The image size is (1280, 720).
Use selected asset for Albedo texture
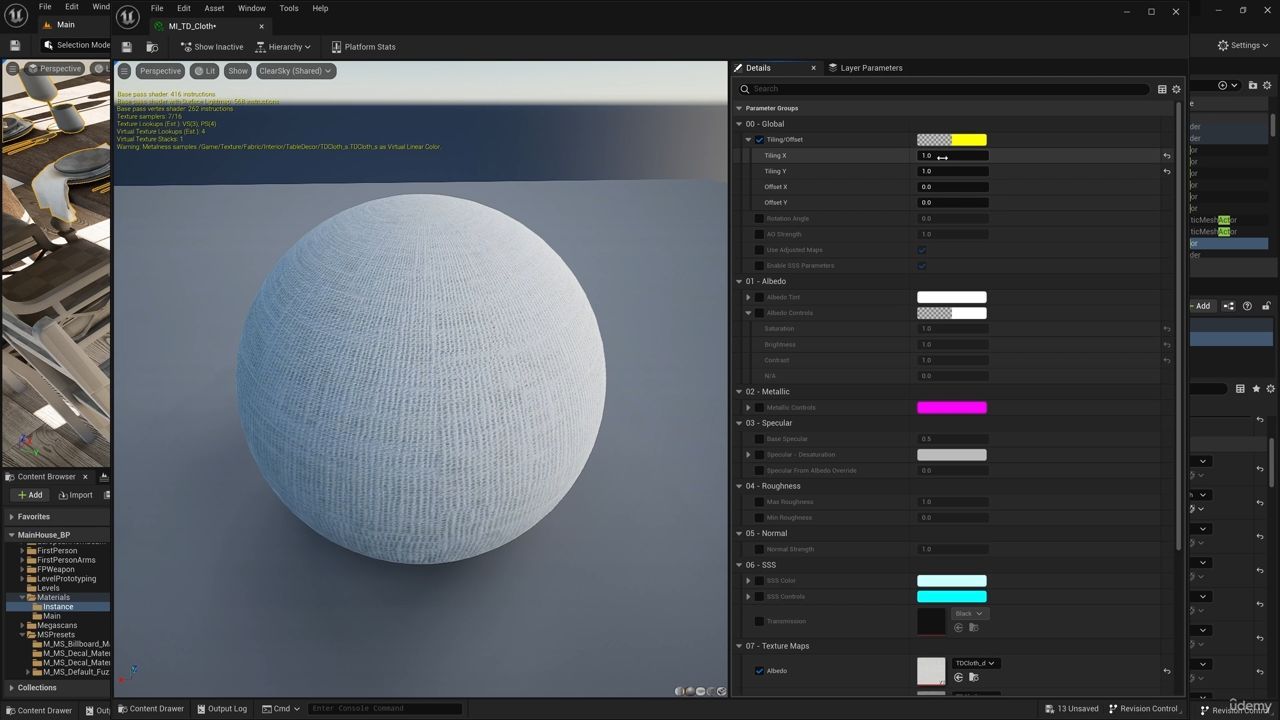tap(958, 678)
